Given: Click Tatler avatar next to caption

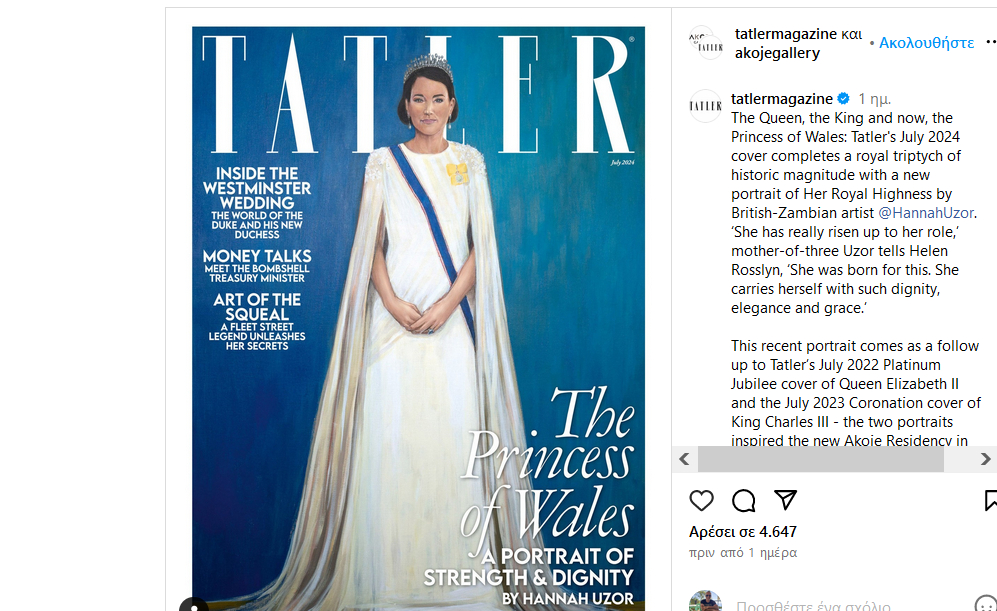Looking at the screenshot, I should 706,106.
